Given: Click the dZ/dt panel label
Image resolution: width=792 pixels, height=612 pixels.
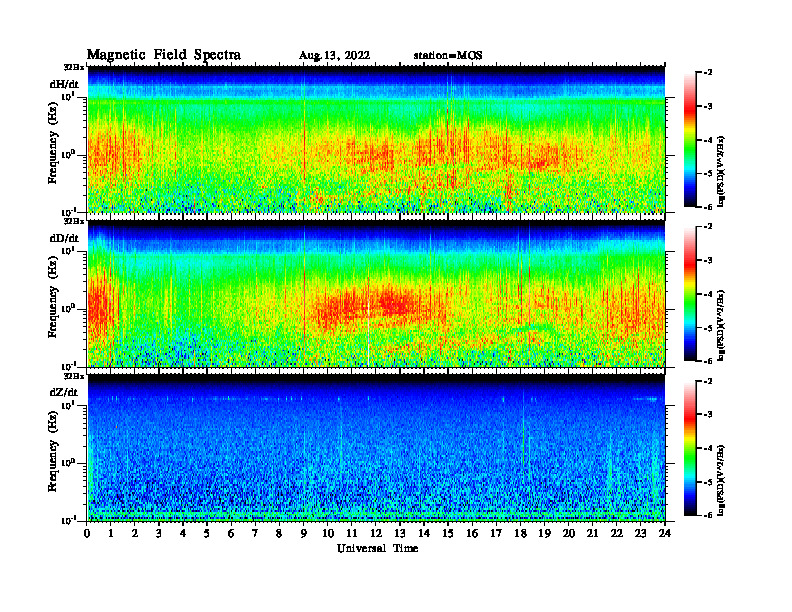Looking at the screenshot, I should click(x=64, y=392).
